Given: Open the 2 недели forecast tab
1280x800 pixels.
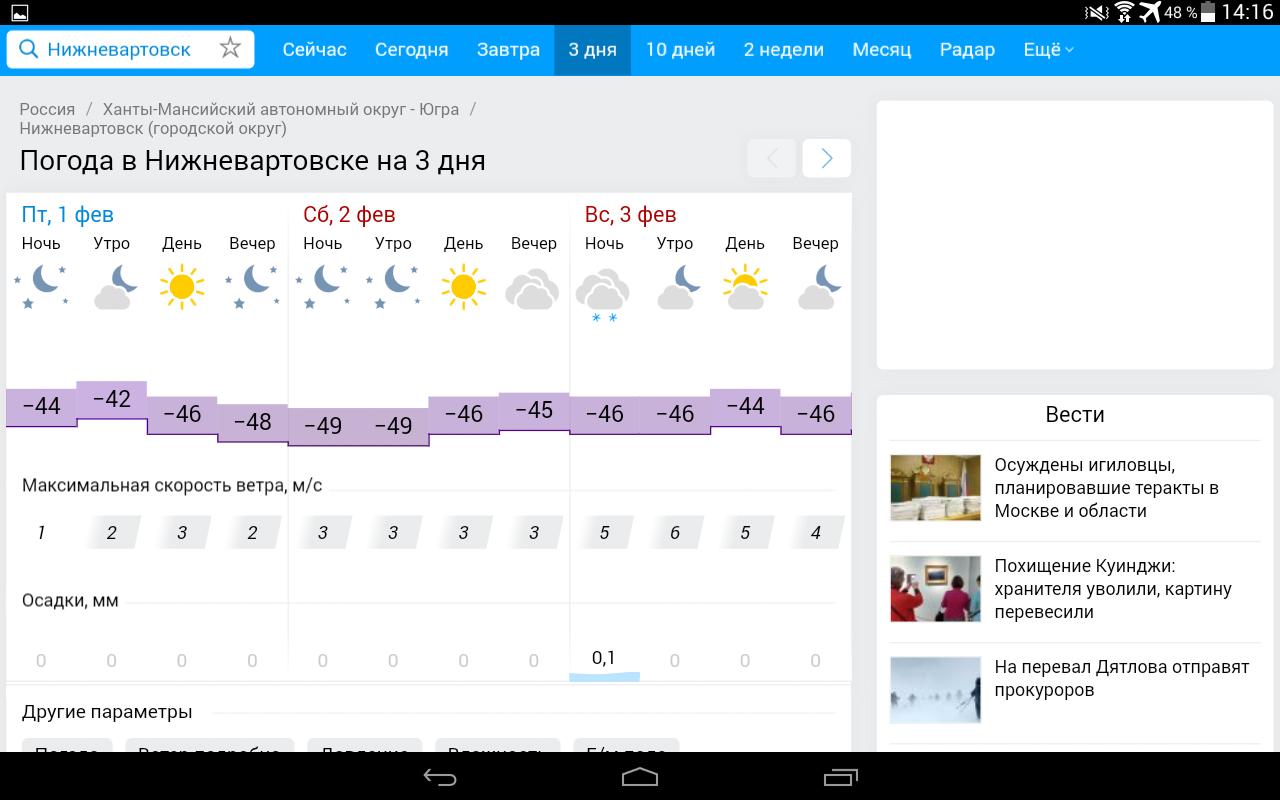Looking at the screenshot, I should (784, 50).
